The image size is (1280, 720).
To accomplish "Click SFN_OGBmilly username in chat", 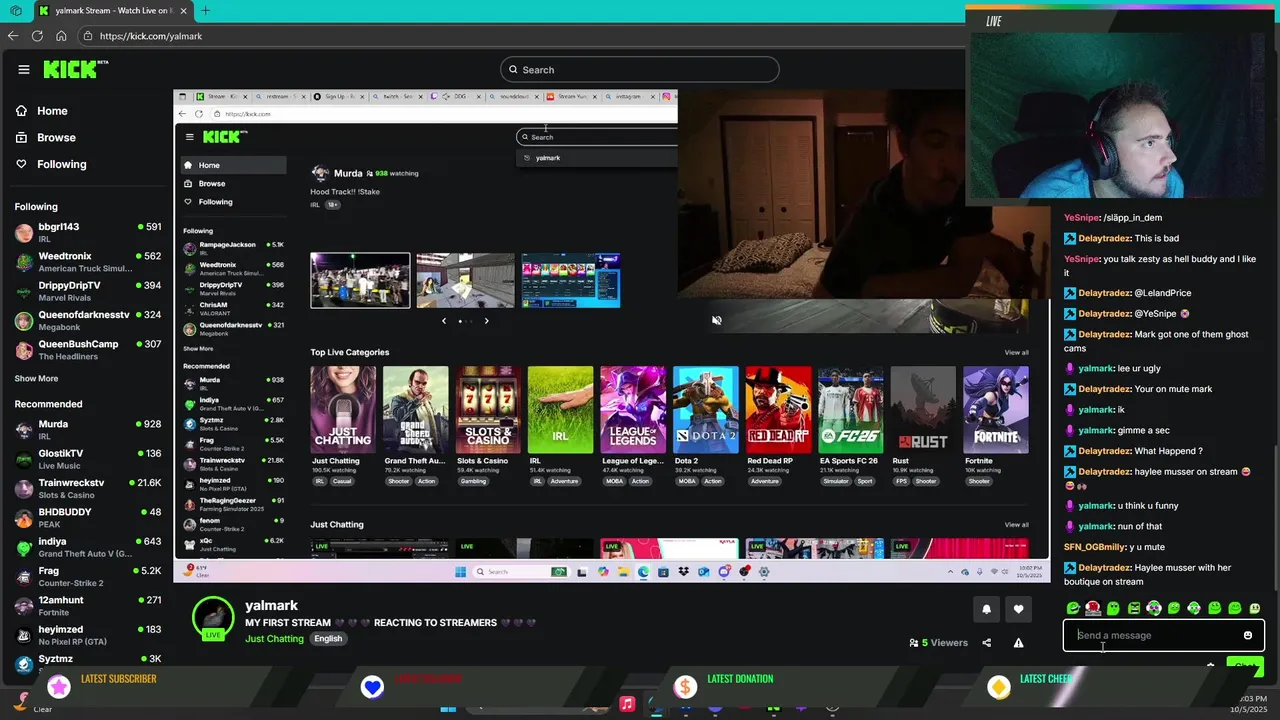I will (1094, 547).
